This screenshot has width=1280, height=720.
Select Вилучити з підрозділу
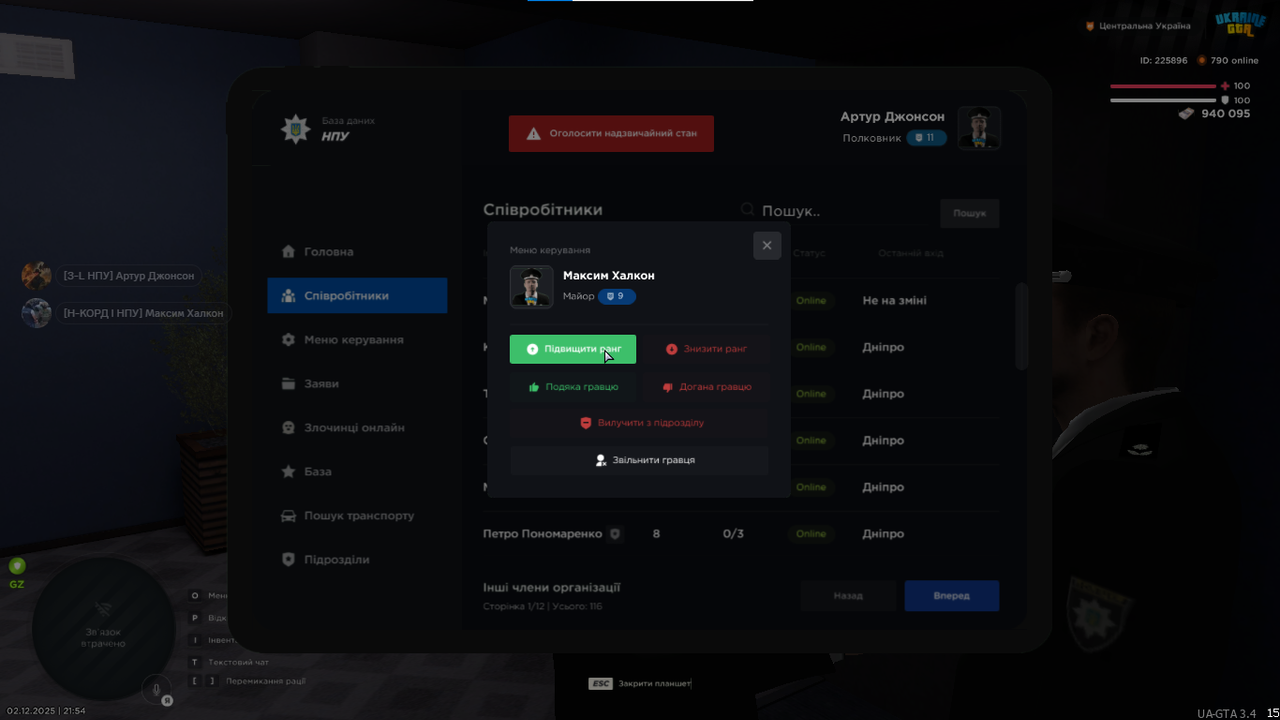point(639,423)
